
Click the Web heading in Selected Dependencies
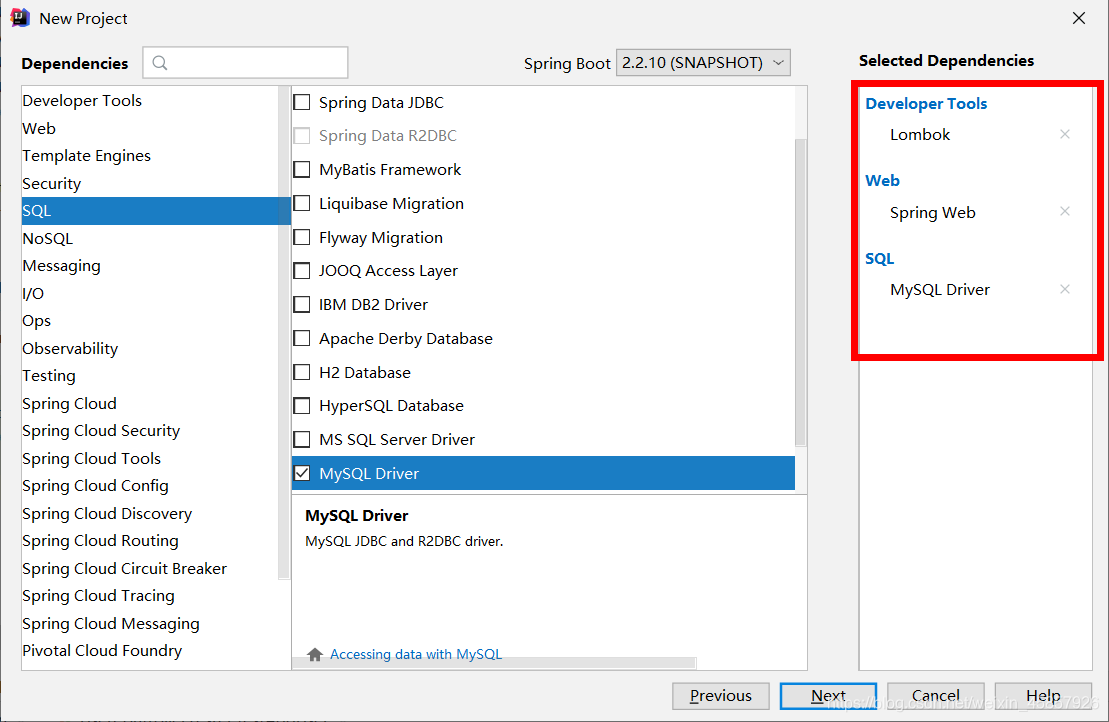click(883, 181)
